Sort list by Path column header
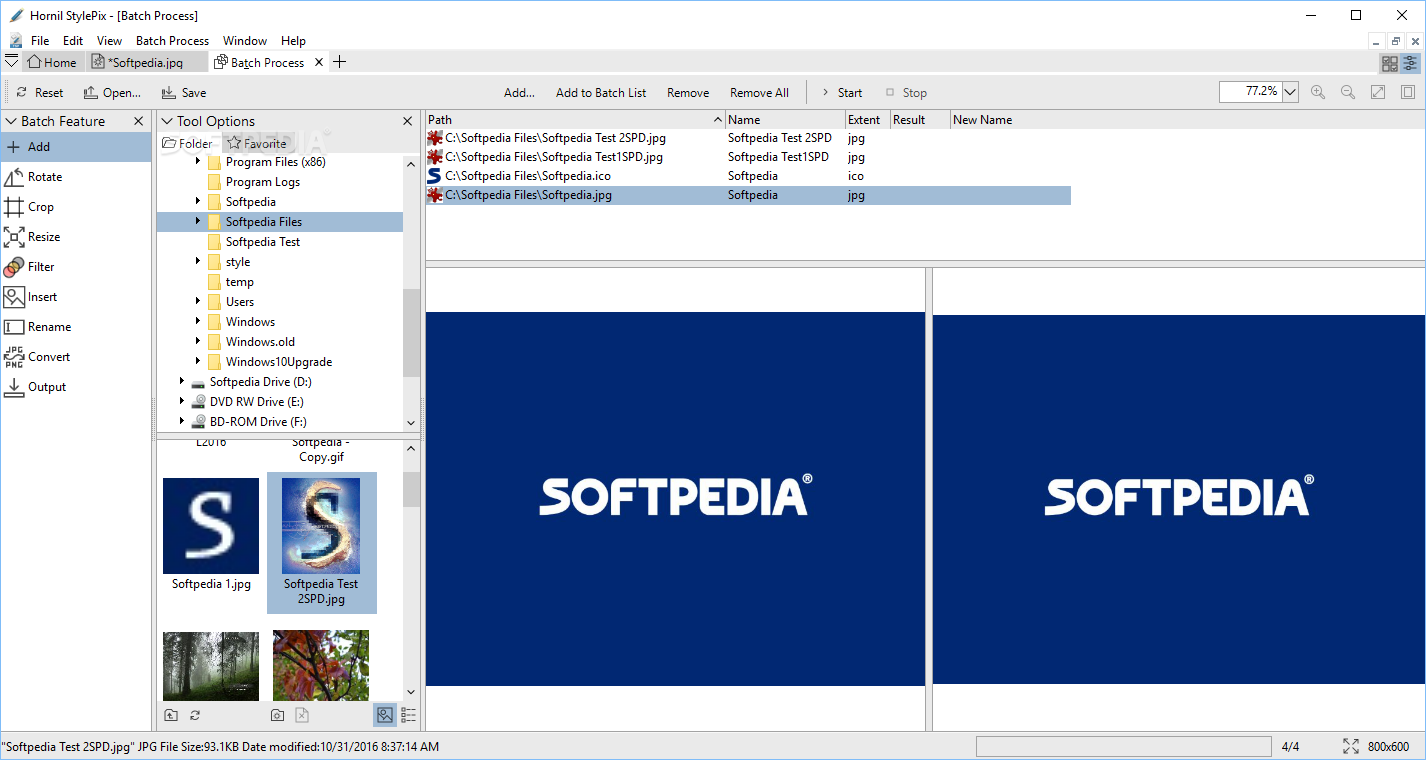Screen dimensions: 1426x760 [575, 119]
